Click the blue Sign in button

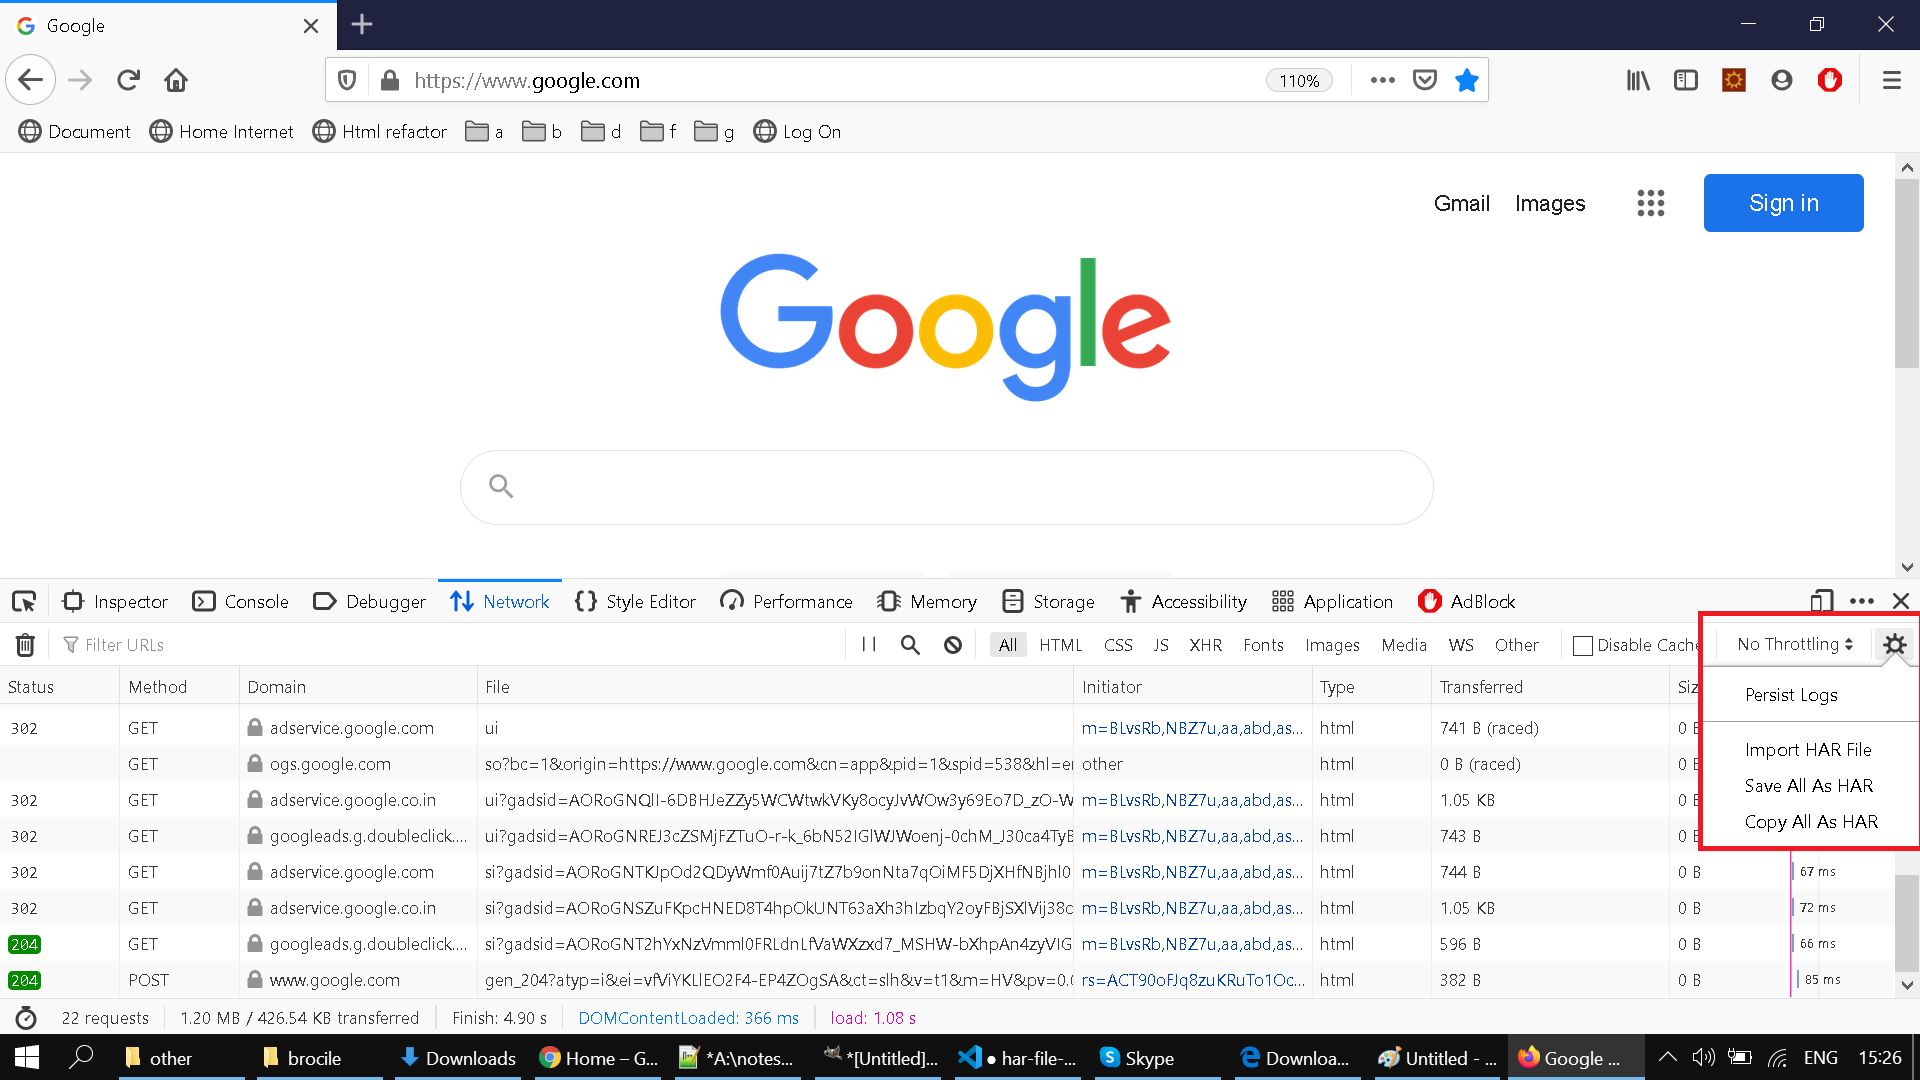(x=1783, y=203)
